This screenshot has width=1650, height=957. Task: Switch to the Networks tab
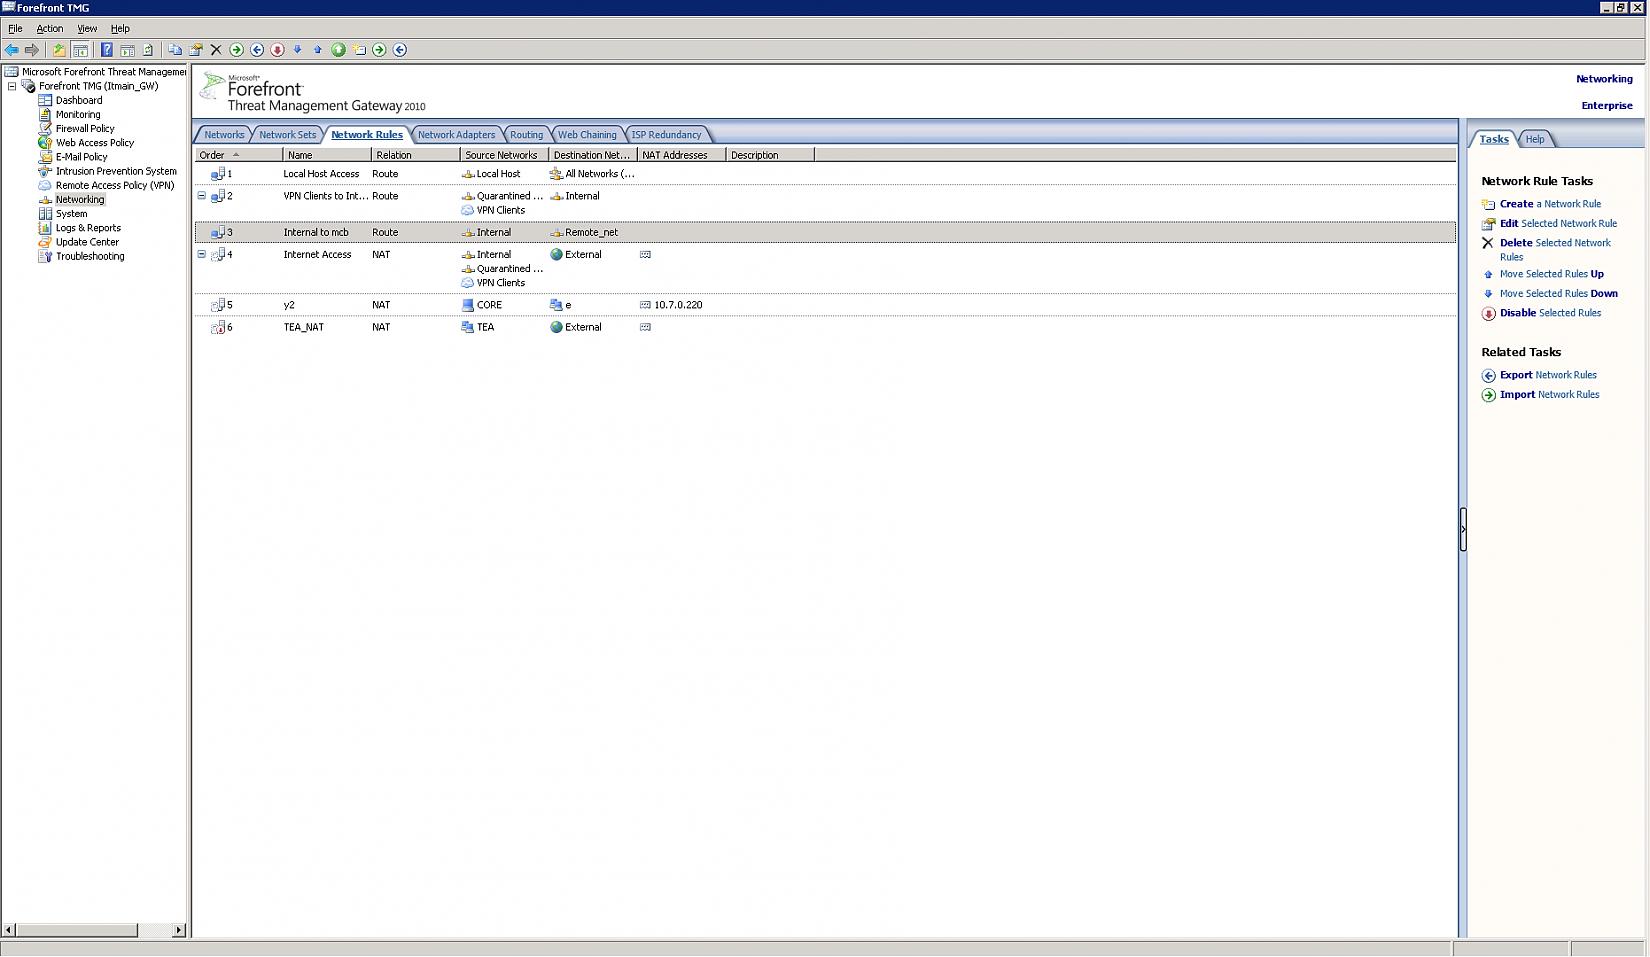pyautogui.click(x=224, y=135)
